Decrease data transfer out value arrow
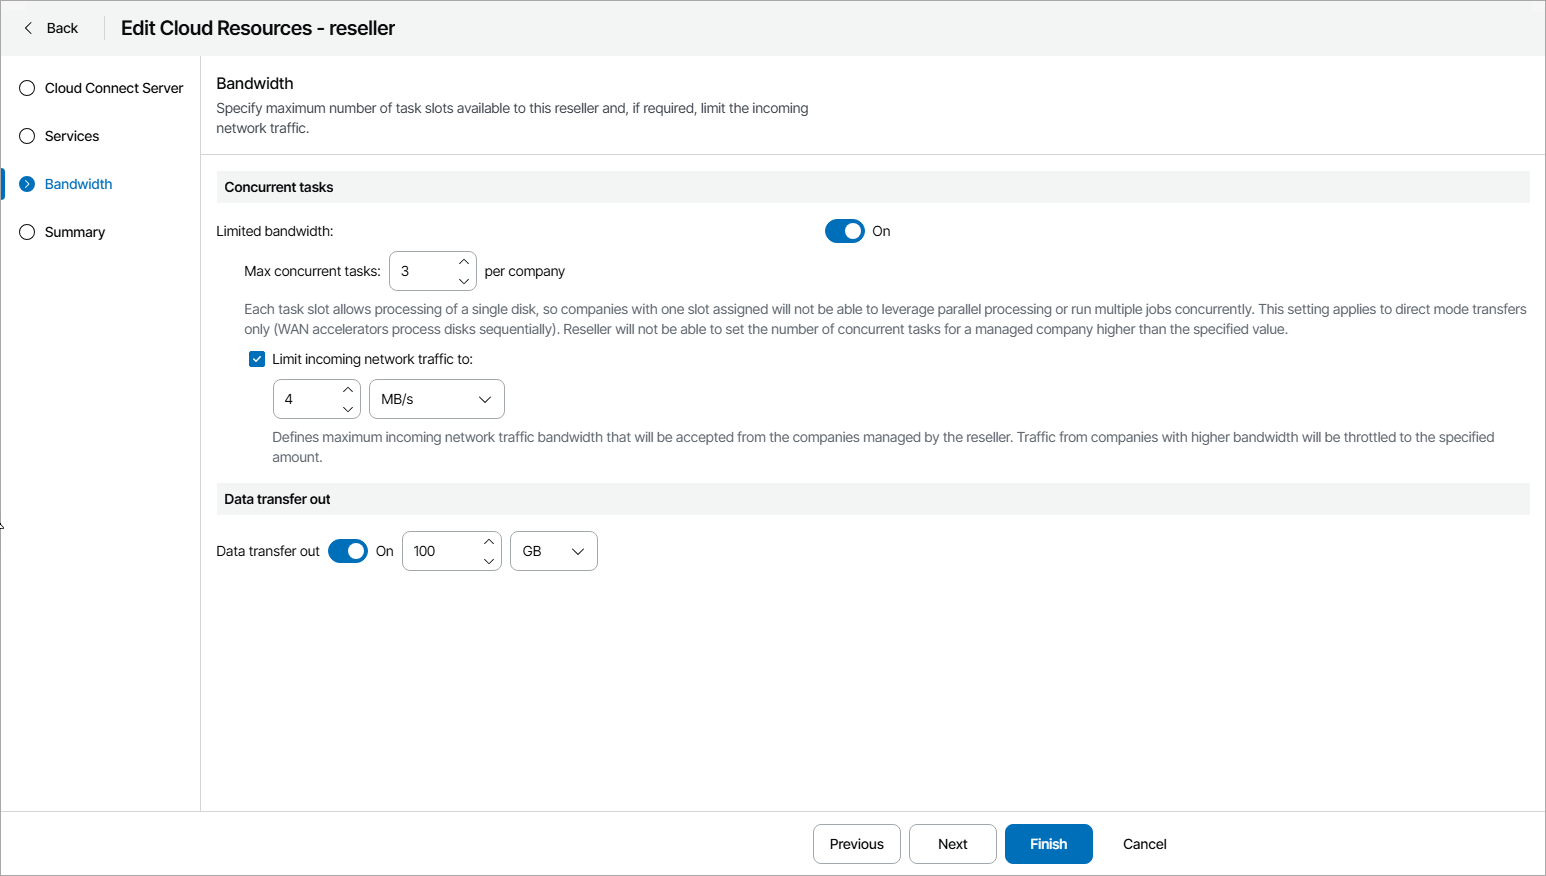Viewport: 1546px width, 876px height. (489, 561)
